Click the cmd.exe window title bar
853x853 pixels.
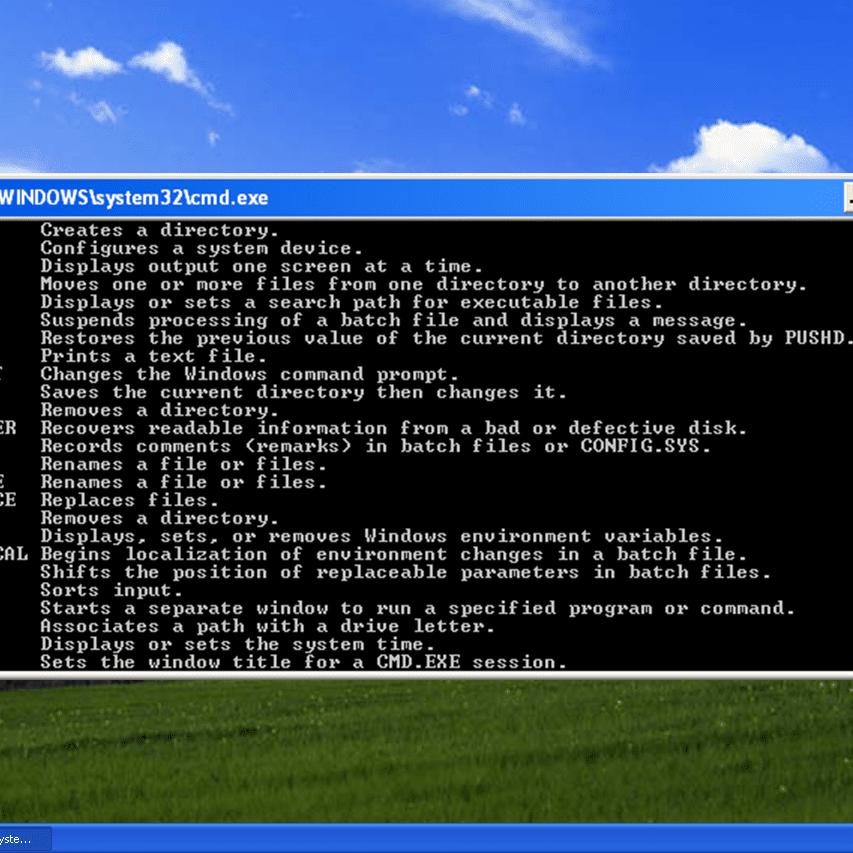click(426, 198)
